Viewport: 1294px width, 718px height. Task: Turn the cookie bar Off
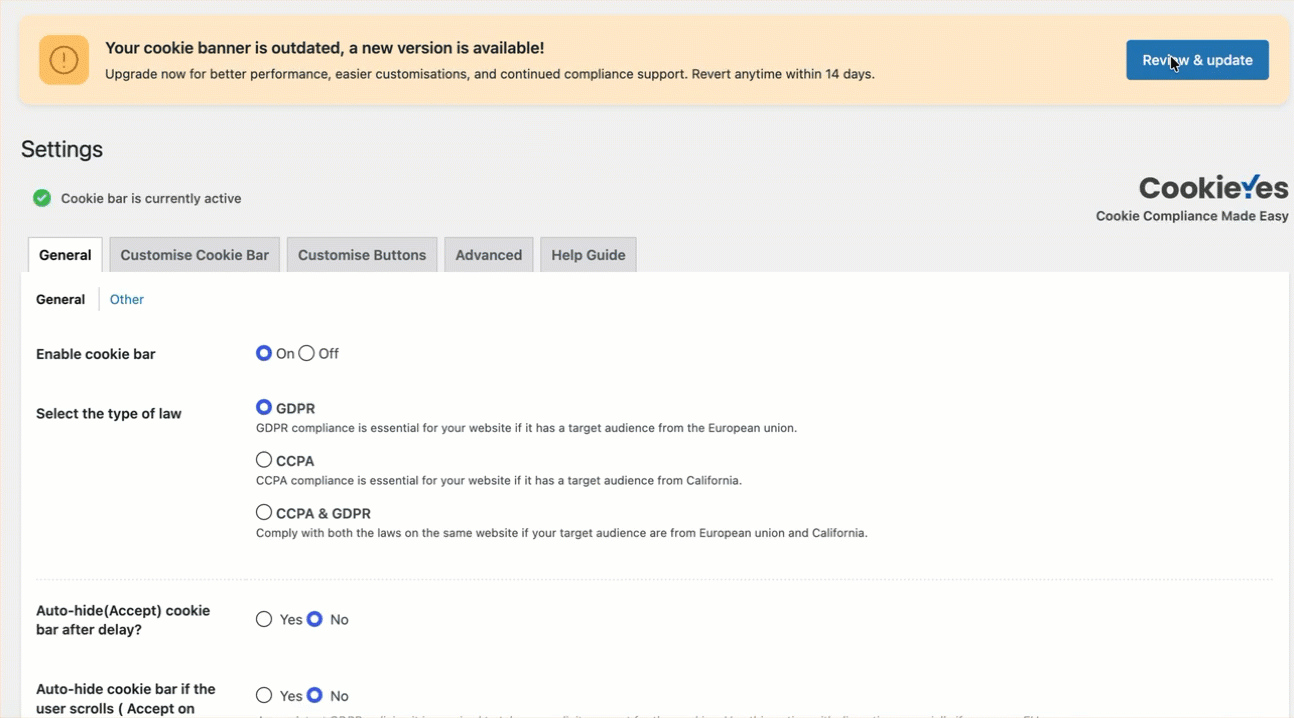point(307,353)
